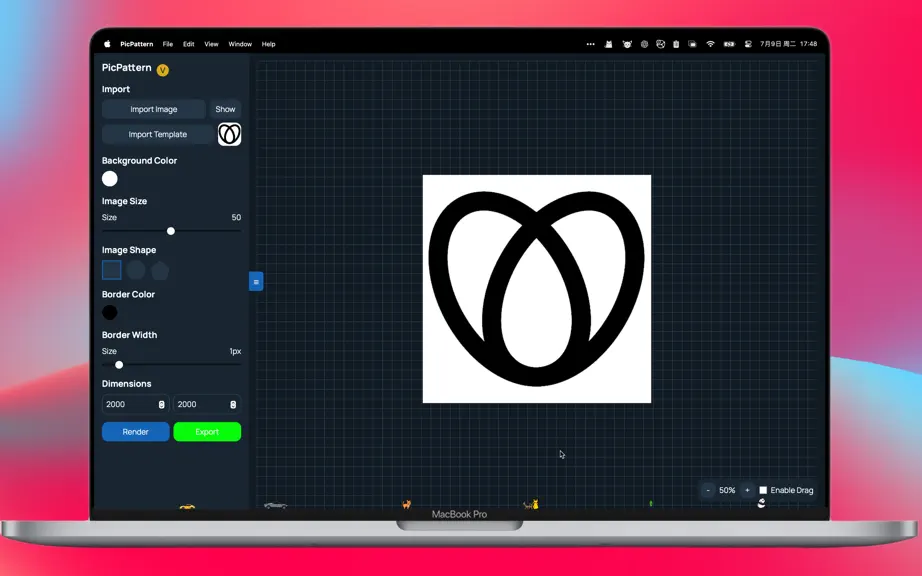This screenshot has width=922, height=576.
Task: Click the yellow car at the sidebar bottom
Action: point(187,506)
